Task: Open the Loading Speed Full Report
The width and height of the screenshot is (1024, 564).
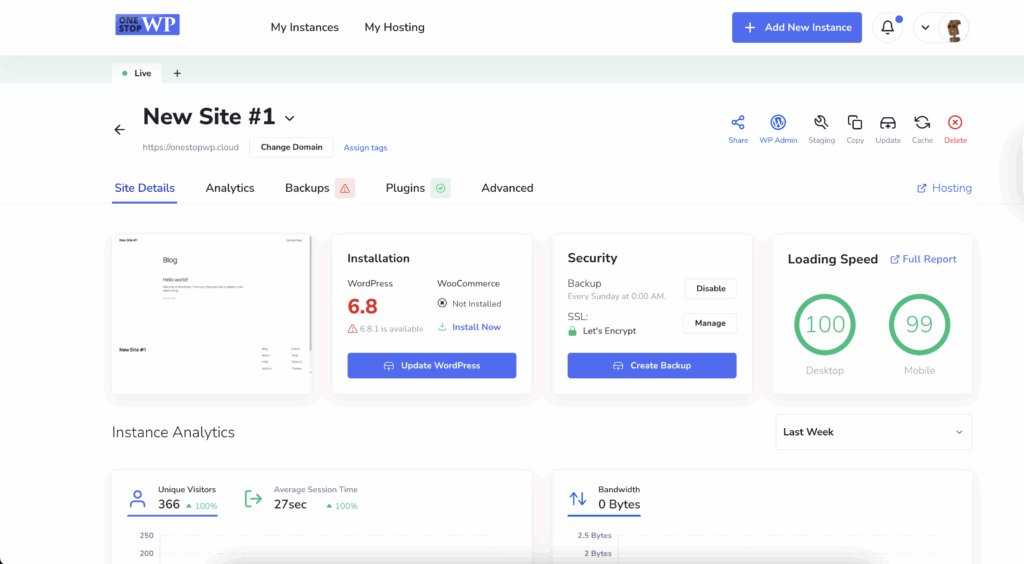Action: 923,259
